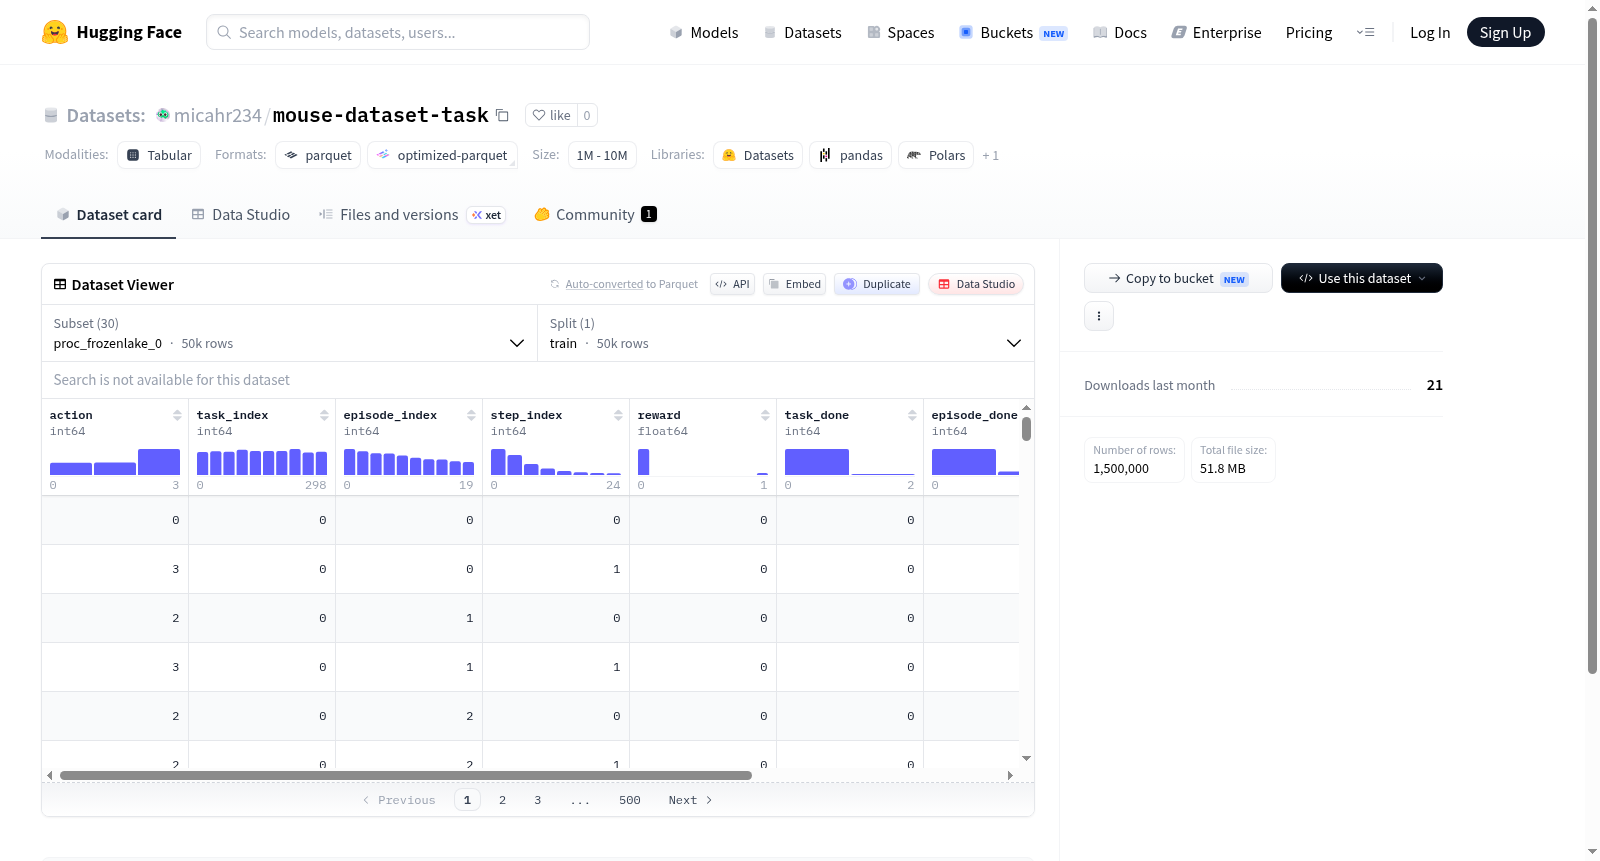Open Files and versions tab
The image size is (1600, 861).
(412, 214)
